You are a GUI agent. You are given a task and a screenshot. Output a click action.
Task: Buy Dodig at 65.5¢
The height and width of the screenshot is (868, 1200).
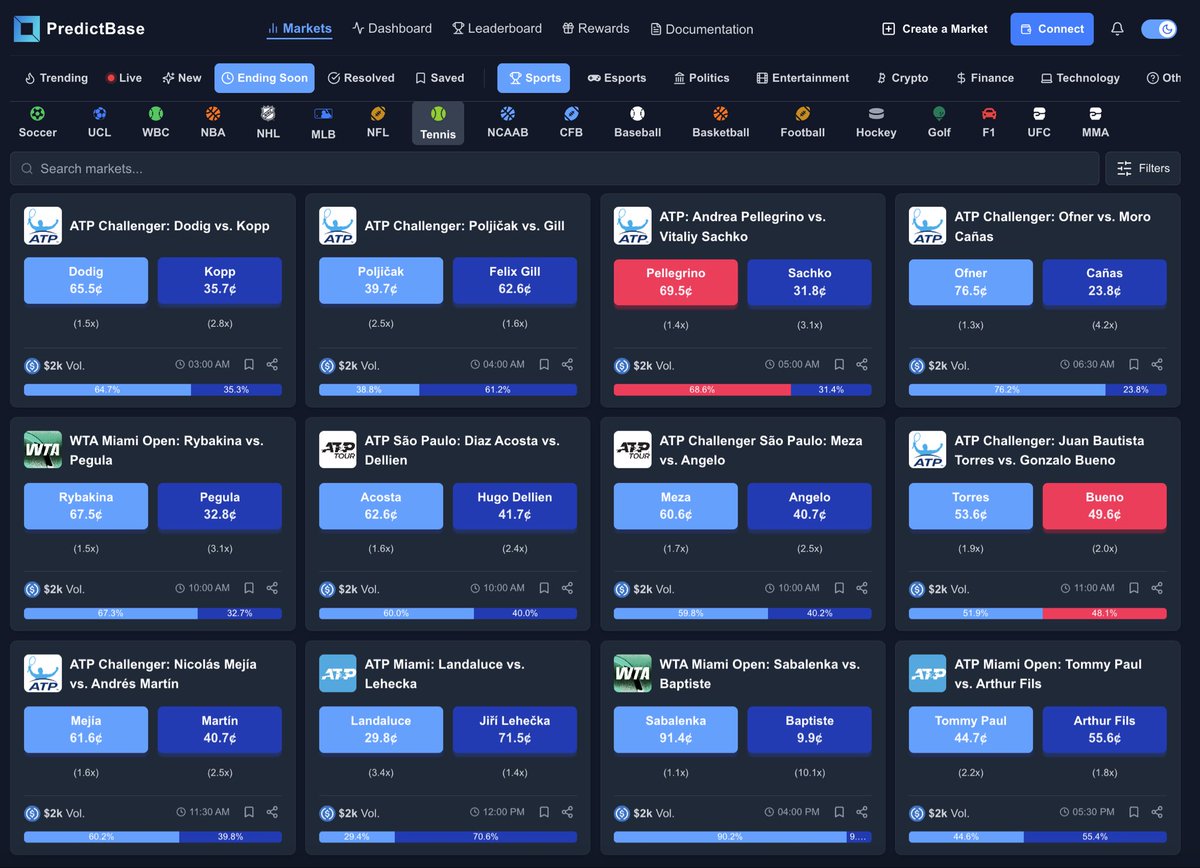86,281
